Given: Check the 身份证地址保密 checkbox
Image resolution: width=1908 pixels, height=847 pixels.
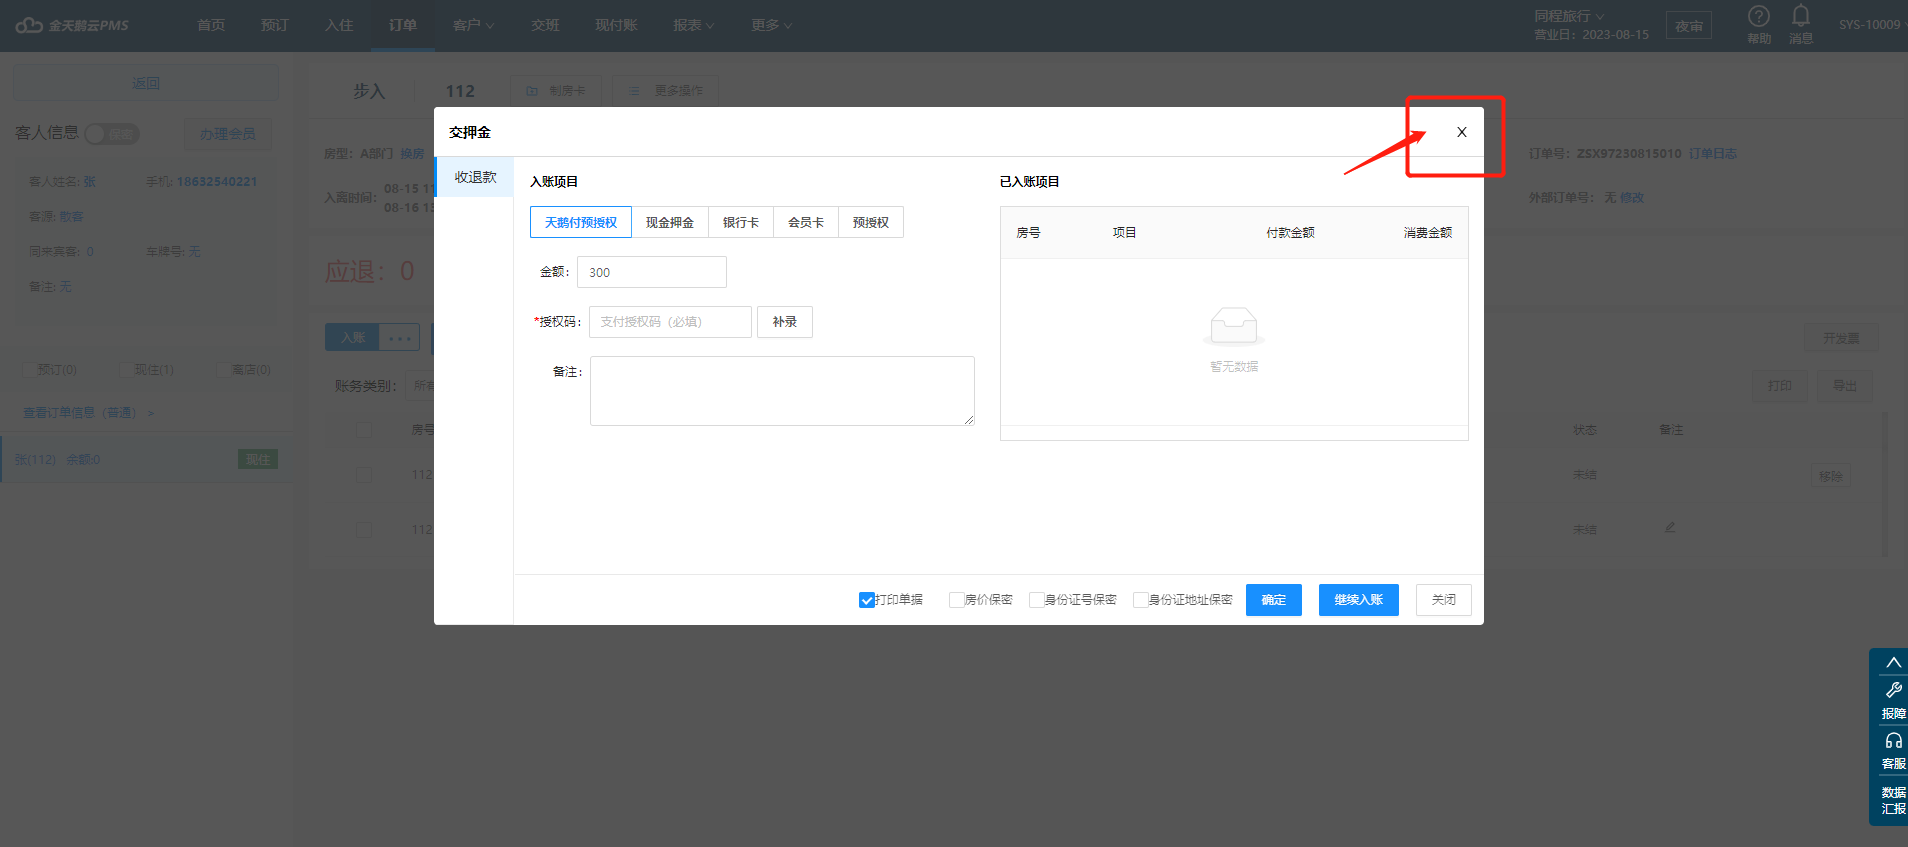Looking at the screenshot, I should (1141, 600).
